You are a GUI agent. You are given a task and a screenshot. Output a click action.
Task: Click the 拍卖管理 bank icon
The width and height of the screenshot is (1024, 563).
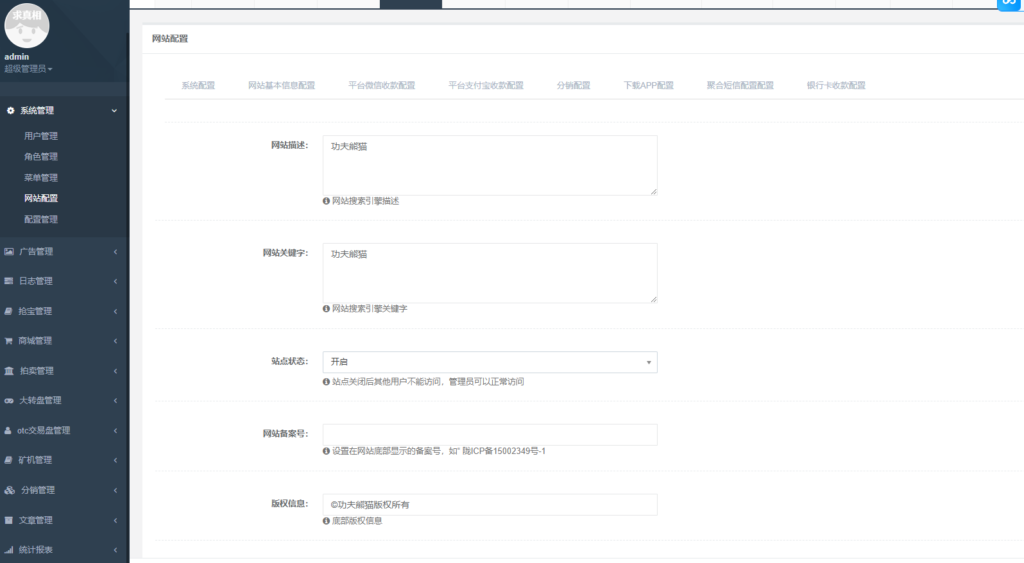(8, 370)
